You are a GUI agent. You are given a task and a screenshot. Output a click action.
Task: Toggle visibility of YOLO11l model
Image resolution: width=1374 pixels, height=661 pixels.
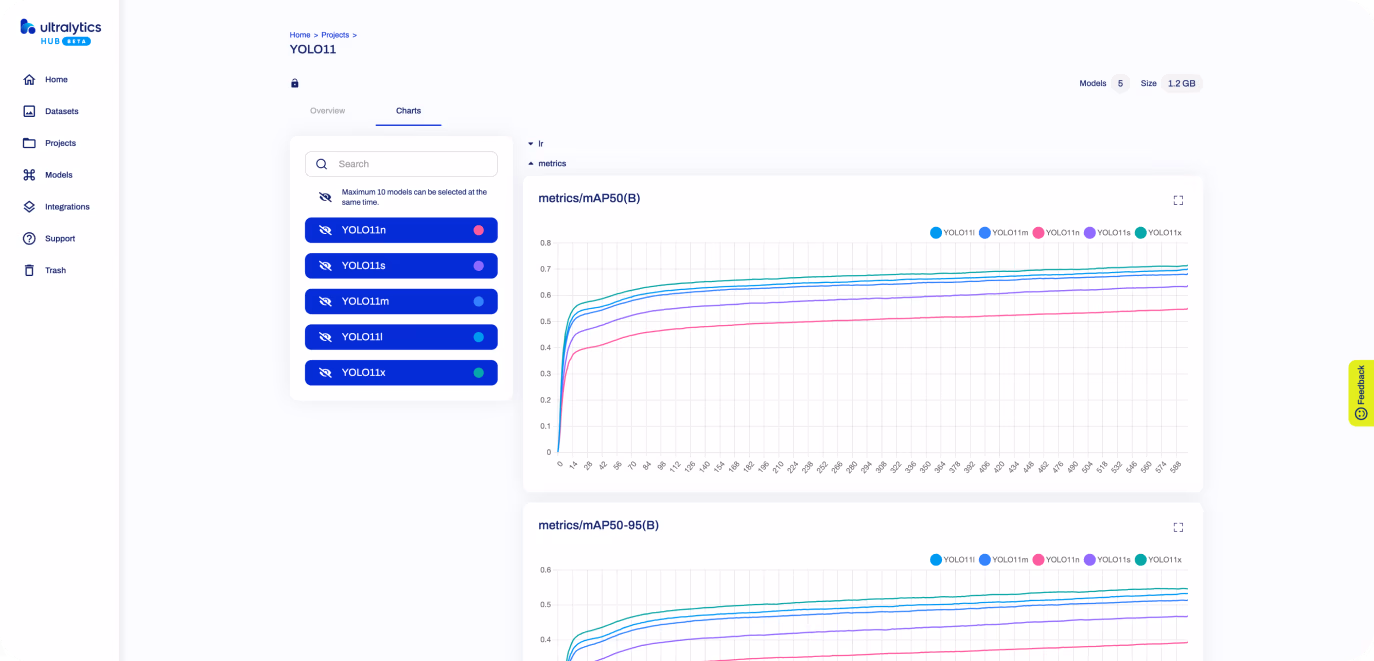click(325, 337)
